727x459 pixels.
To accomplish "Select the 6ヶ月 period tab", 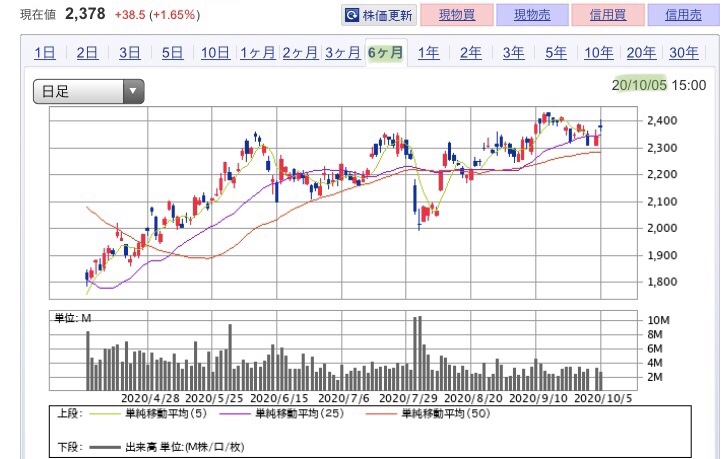I will 386,53.
